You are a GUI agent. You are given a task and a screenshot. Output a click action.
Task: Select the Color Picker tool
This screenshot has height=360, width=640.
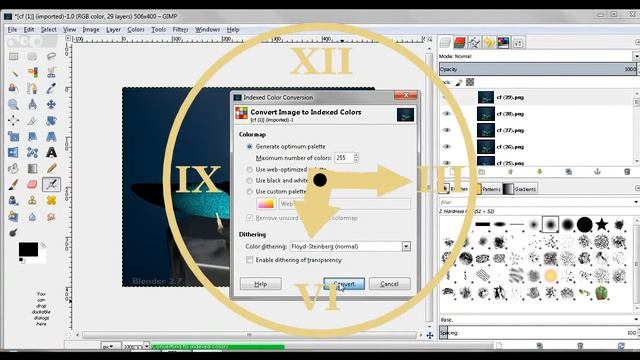[51, 88]
